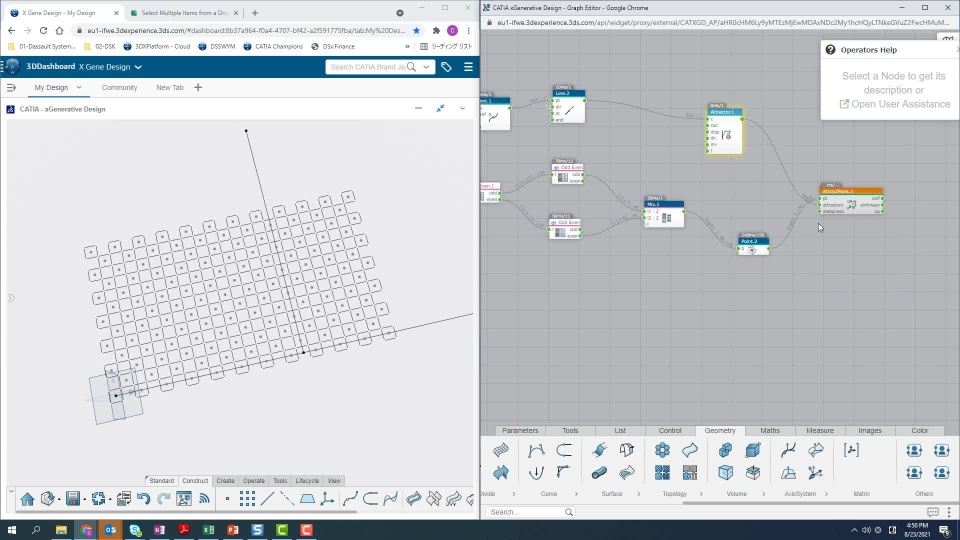
Task: Select the point grid pattern tool
Action: pos(247,499)
